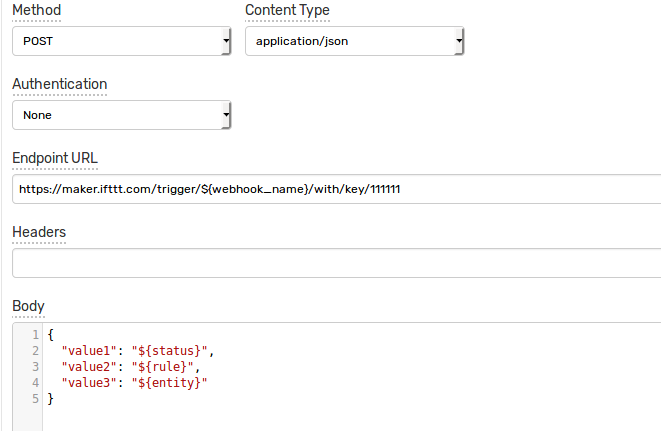
Task: Select line number 3 in the Body gutter
Action: point(35,367)
